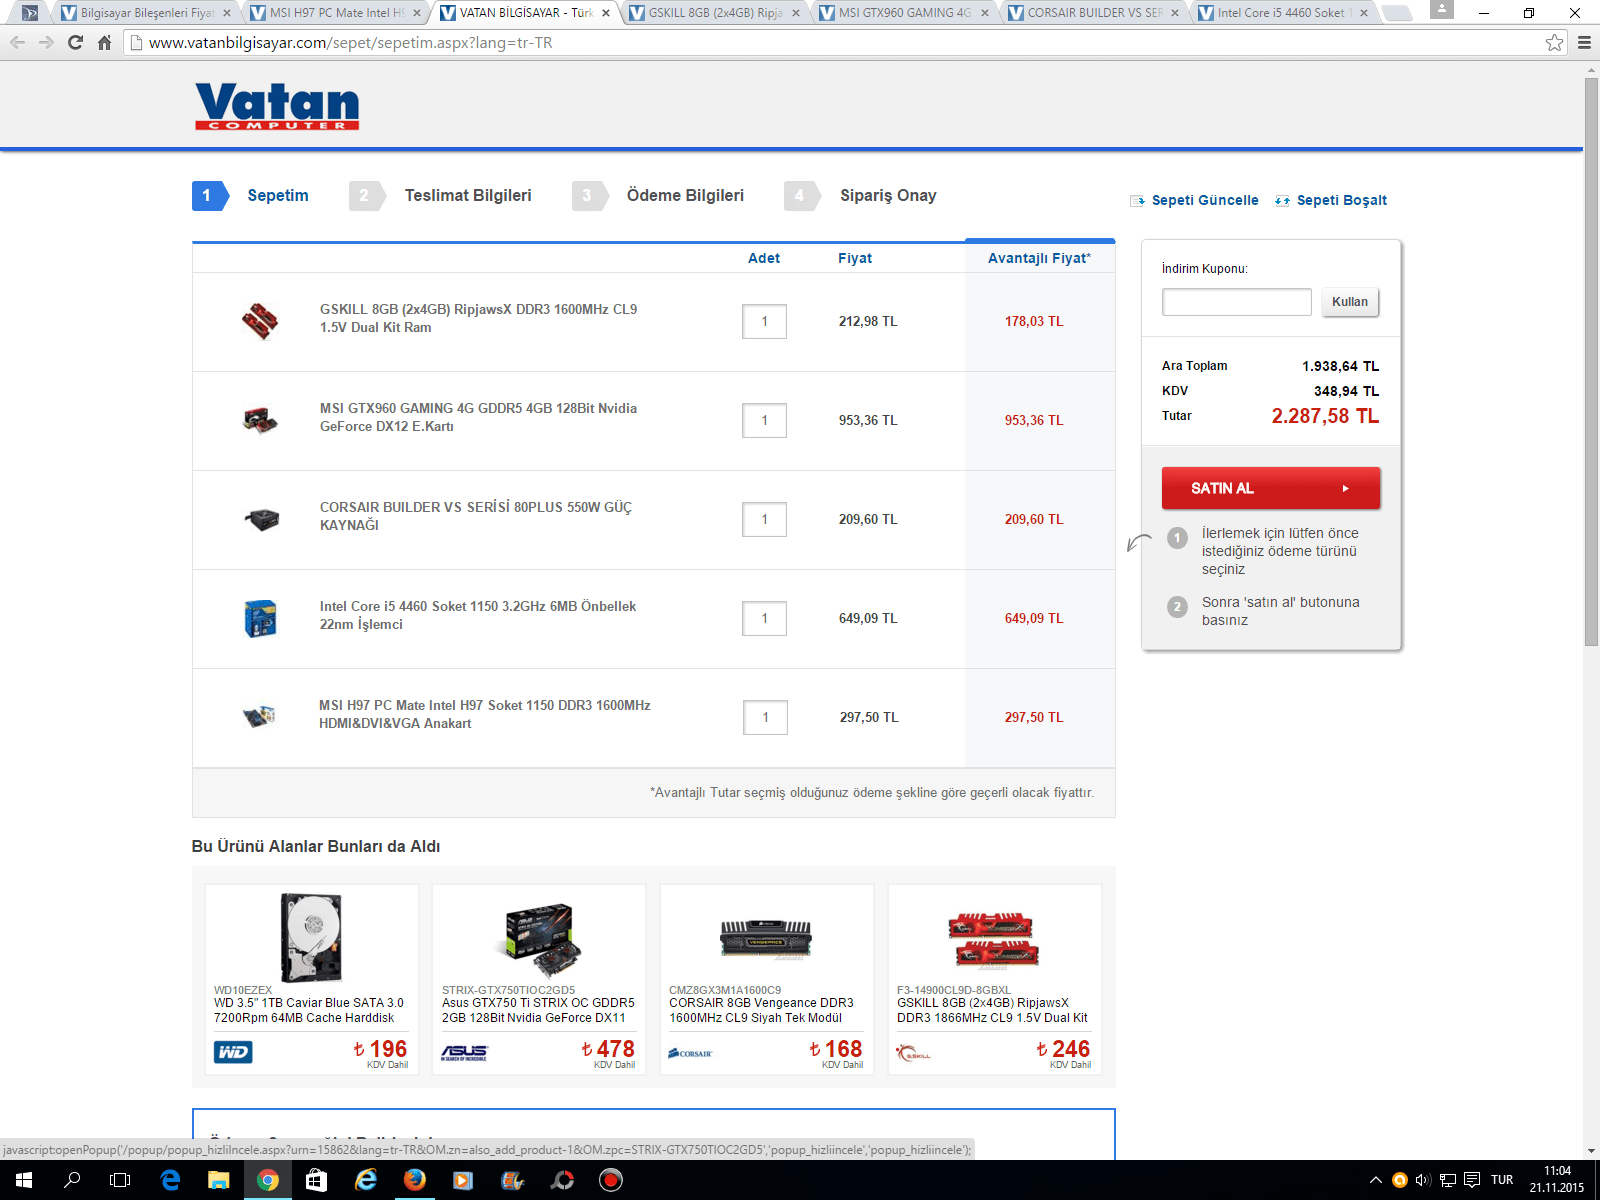The width and height of the screenshot is (1600, 1200).
Task: Open File Explorer from the taskbar
Action: click(x=218, y=1180)
